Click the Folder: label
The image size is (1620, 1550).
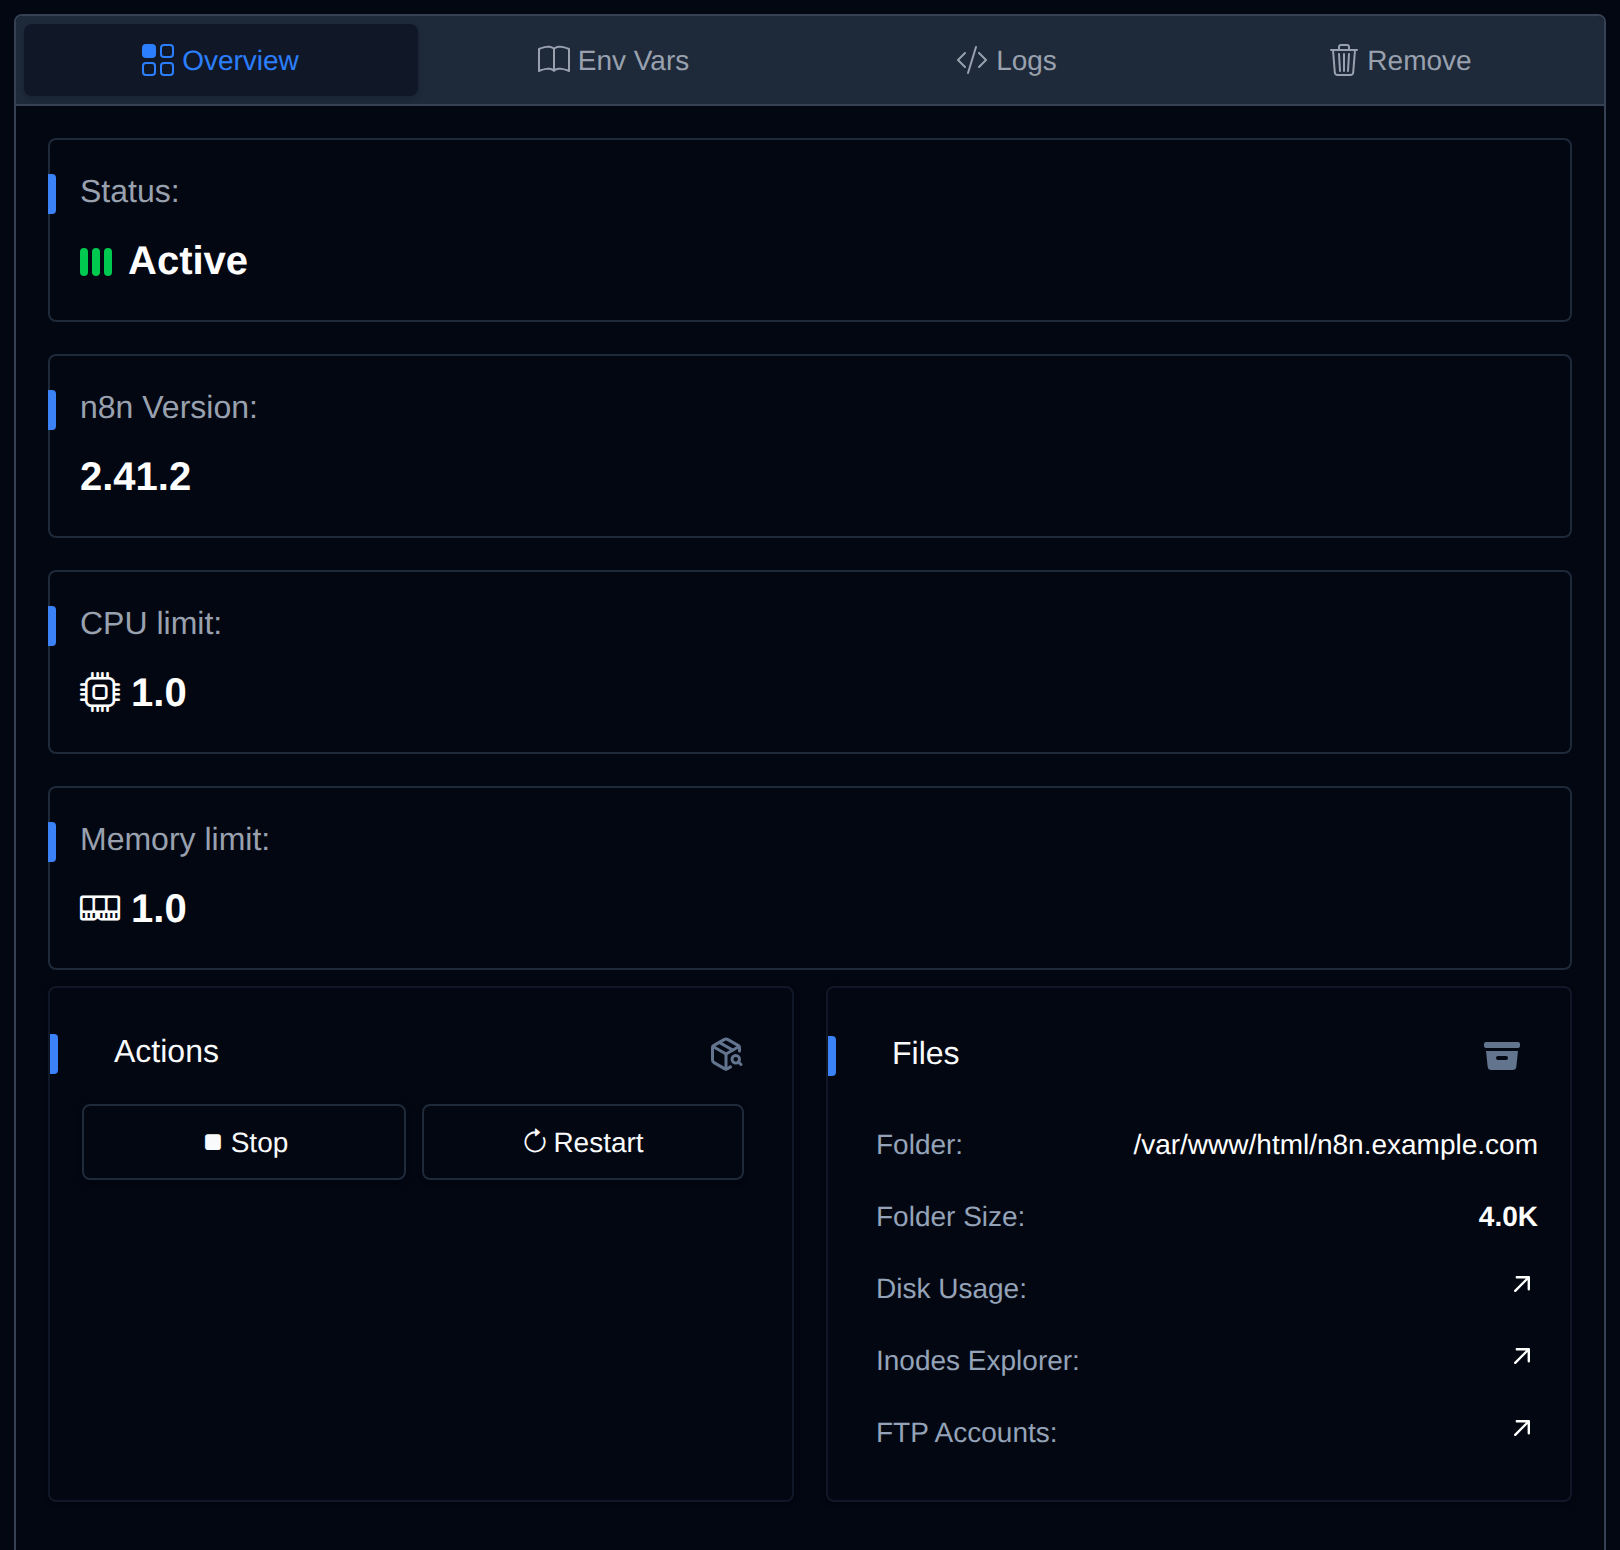[x=919, y=1144]
